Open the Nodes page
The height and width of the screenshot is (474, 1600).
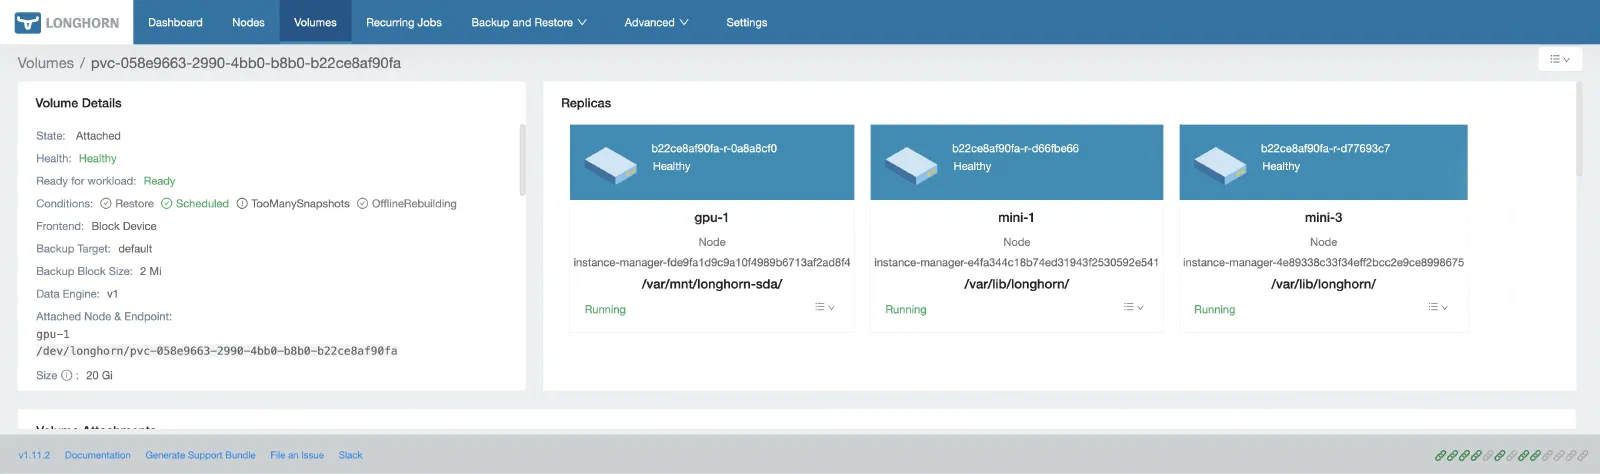(248, 22)
